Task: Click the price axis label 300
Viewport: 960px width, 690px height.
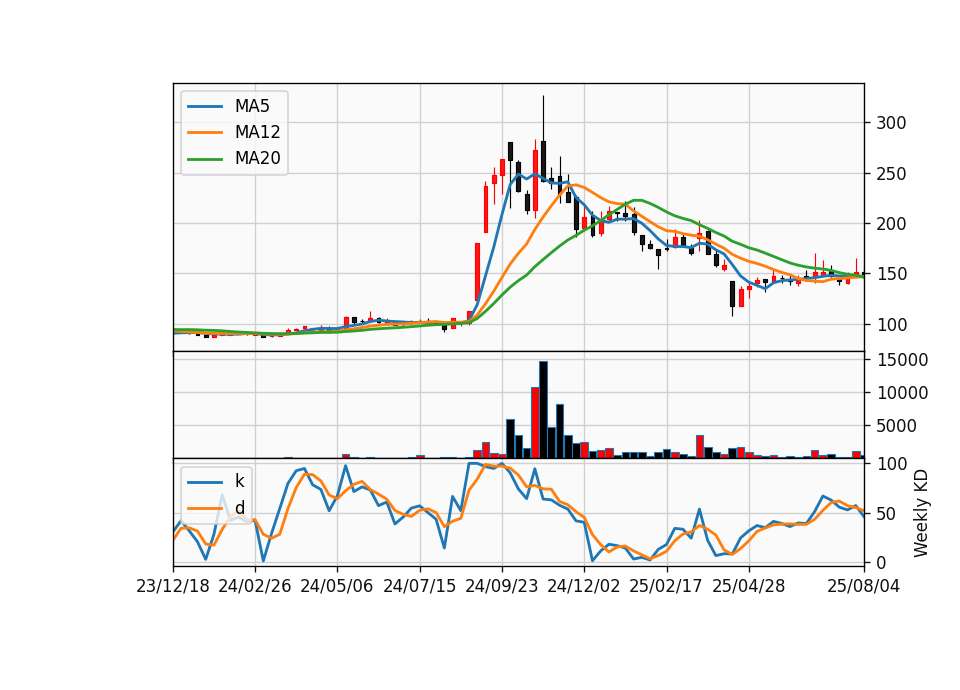Action: (x=891, y=123)
